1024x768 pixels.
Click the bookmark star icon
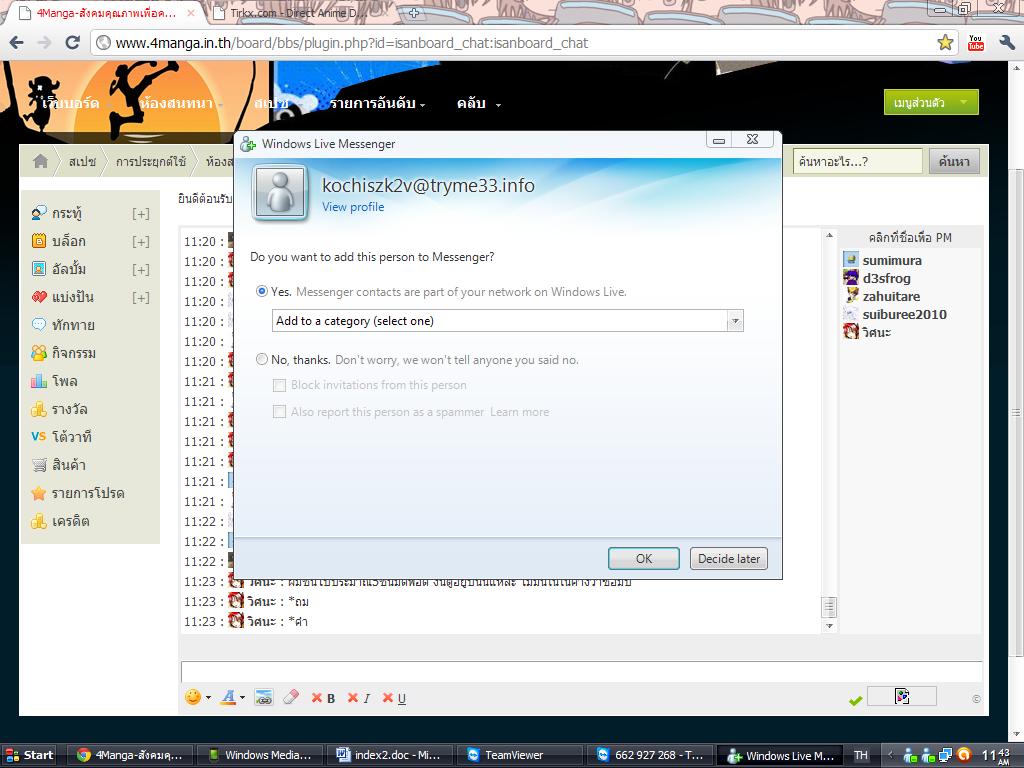click(x=945, y=43)
